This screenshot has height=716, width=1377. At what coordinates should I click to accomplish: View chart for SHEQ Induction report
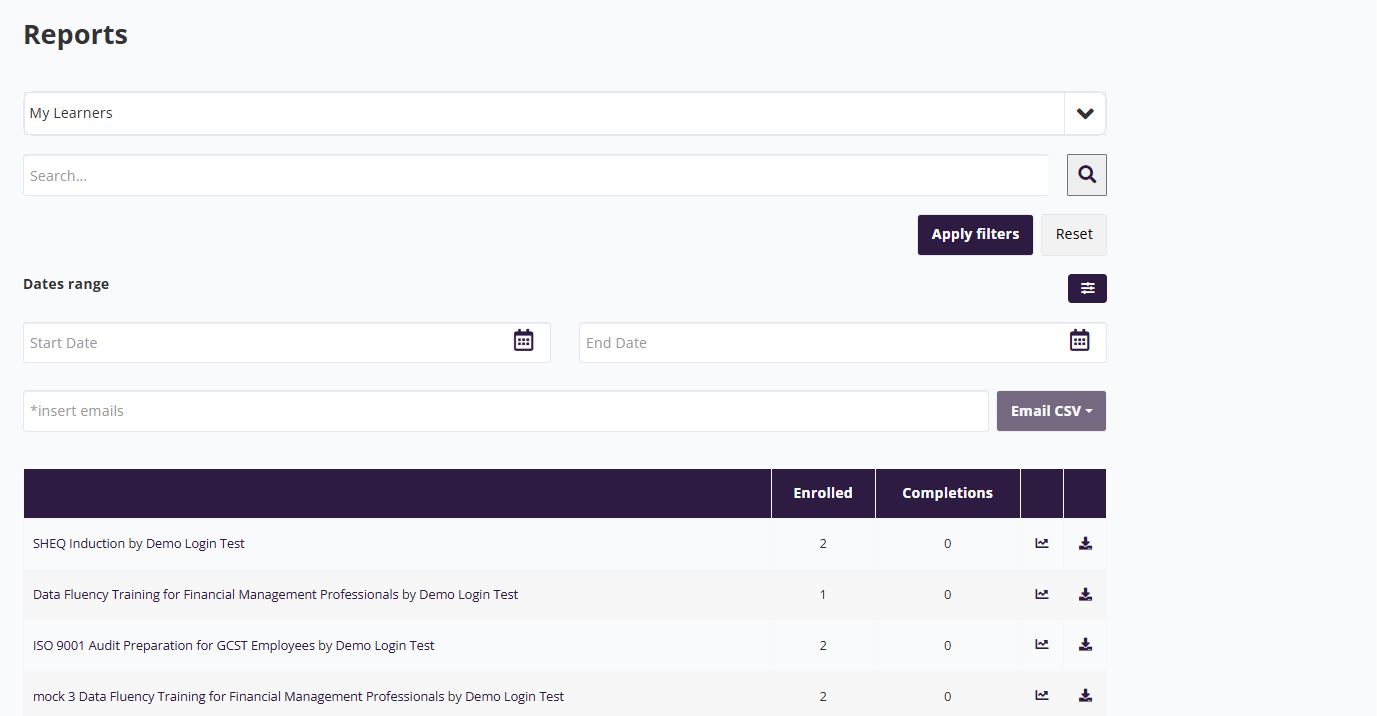tap(1042, 543)
